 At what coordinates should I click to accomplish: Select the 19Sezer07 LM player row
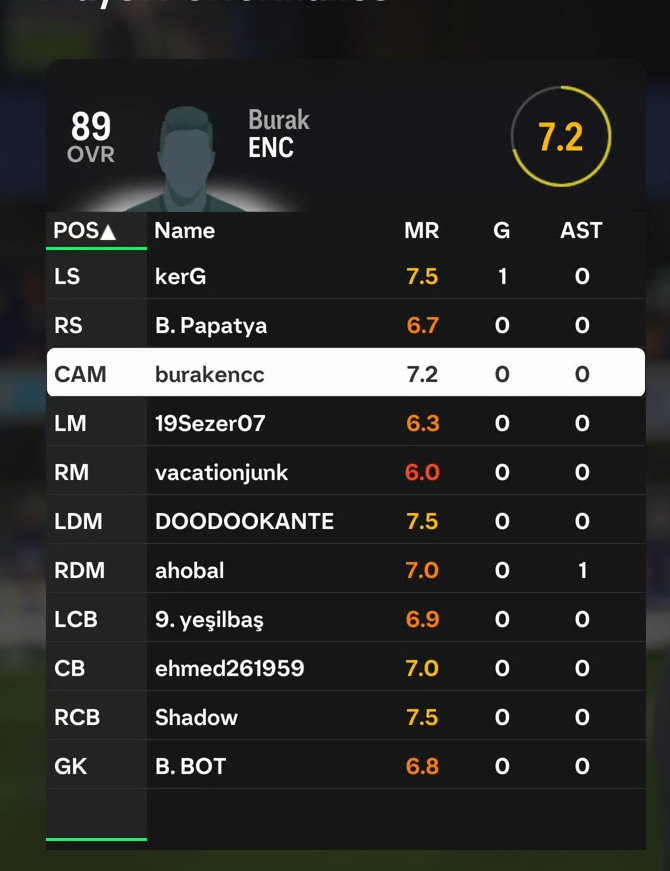coord(346,423)
